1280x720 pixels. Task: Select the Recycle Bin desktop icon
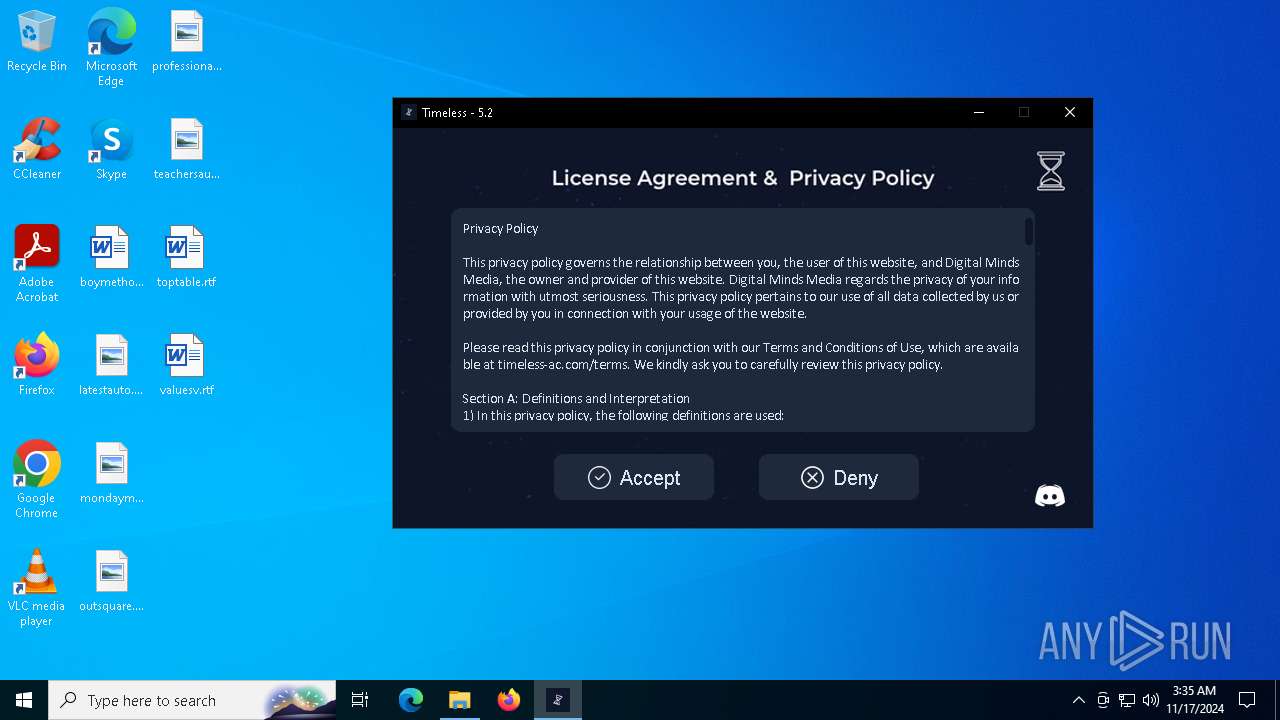(x=37, y=42)
